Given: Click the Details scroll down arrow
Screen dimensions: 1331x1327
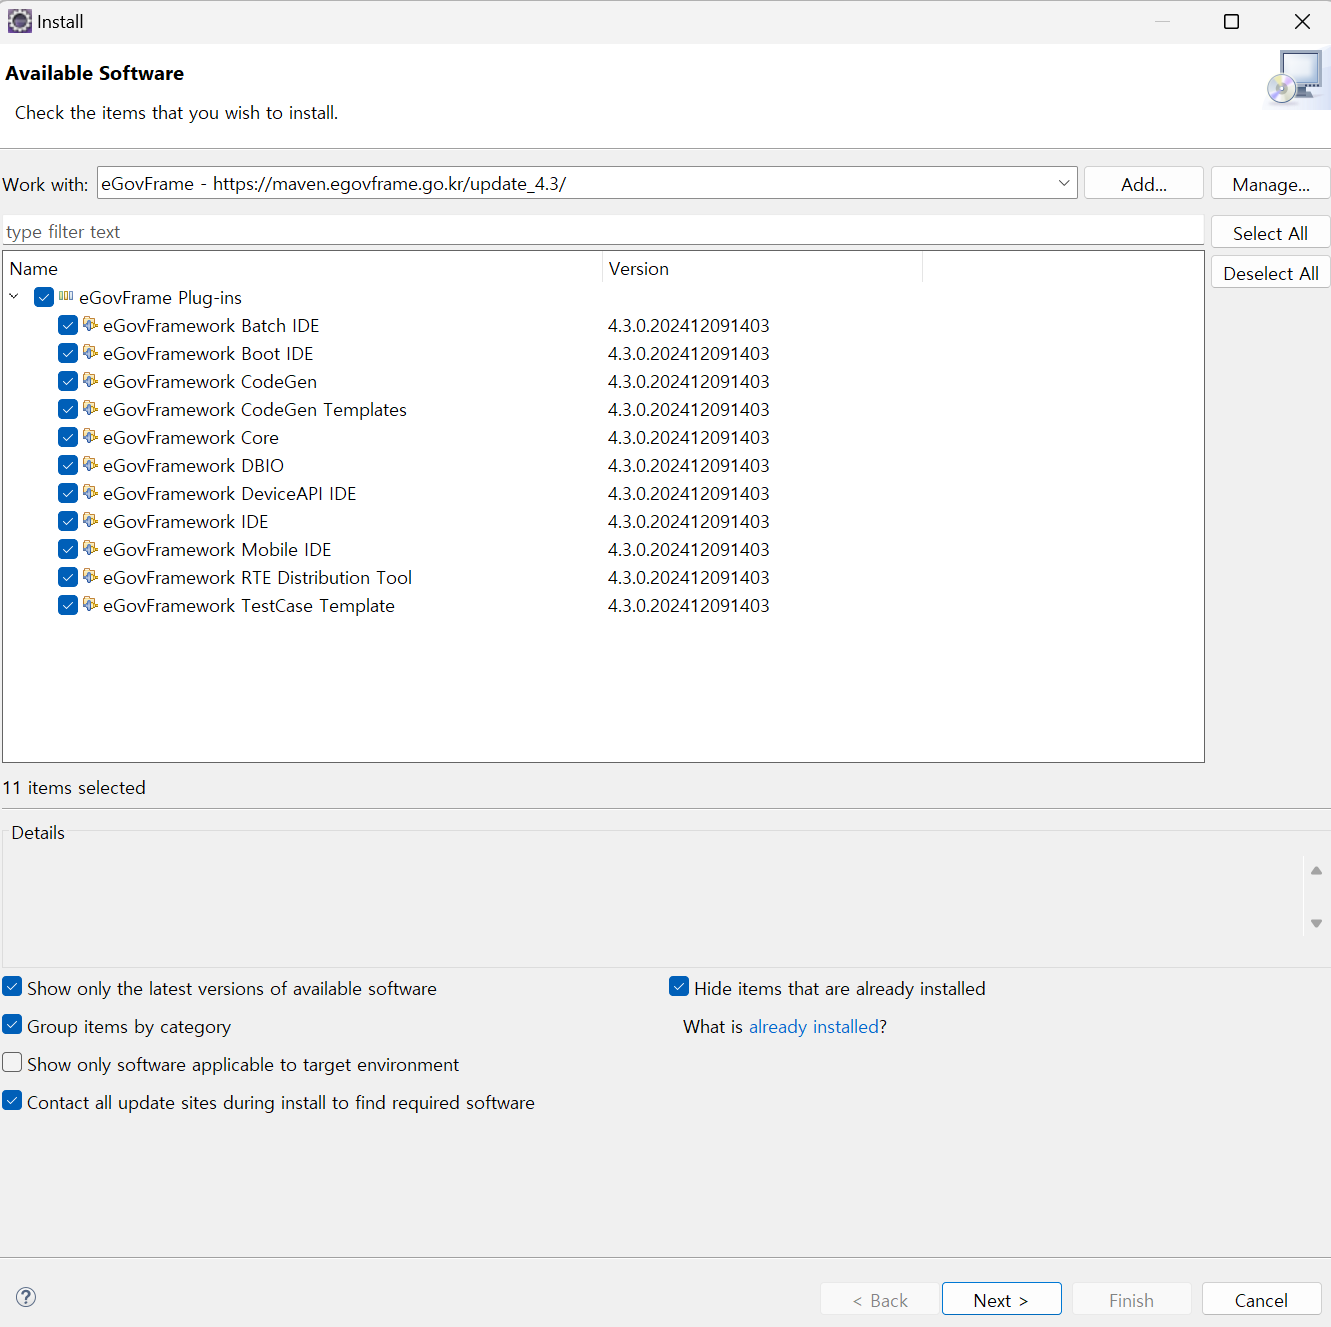Looking at the screenshot, I should pyautogui.click(x=1316, y=923).
